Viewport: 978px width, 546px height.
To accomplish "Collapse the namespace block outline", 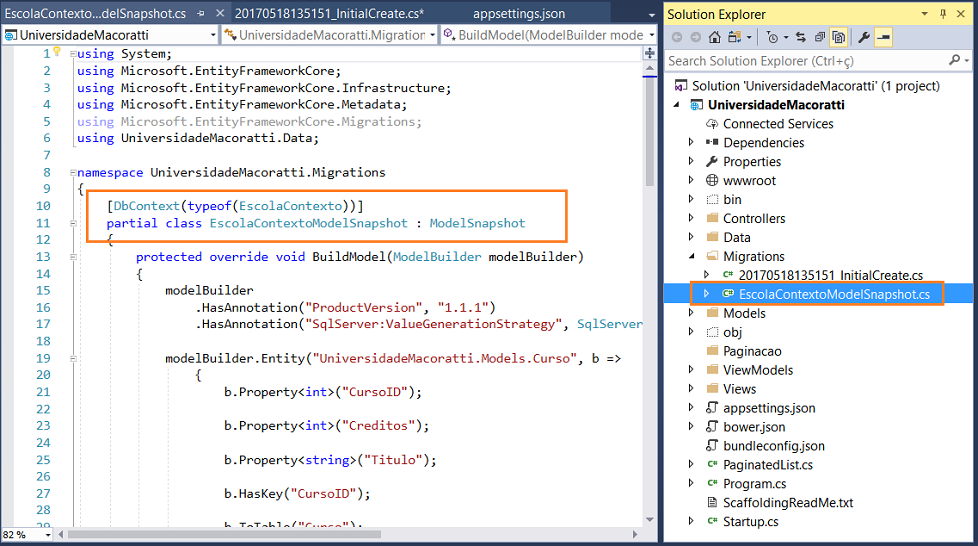I will point(73,172).
